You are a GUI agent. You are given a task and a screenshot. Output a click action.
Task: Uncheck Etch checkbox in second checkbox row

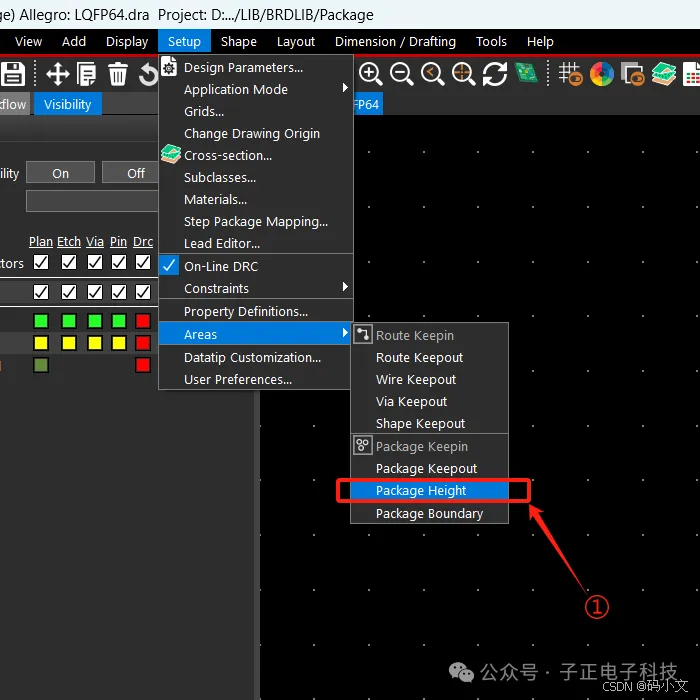tap(69, 292)
